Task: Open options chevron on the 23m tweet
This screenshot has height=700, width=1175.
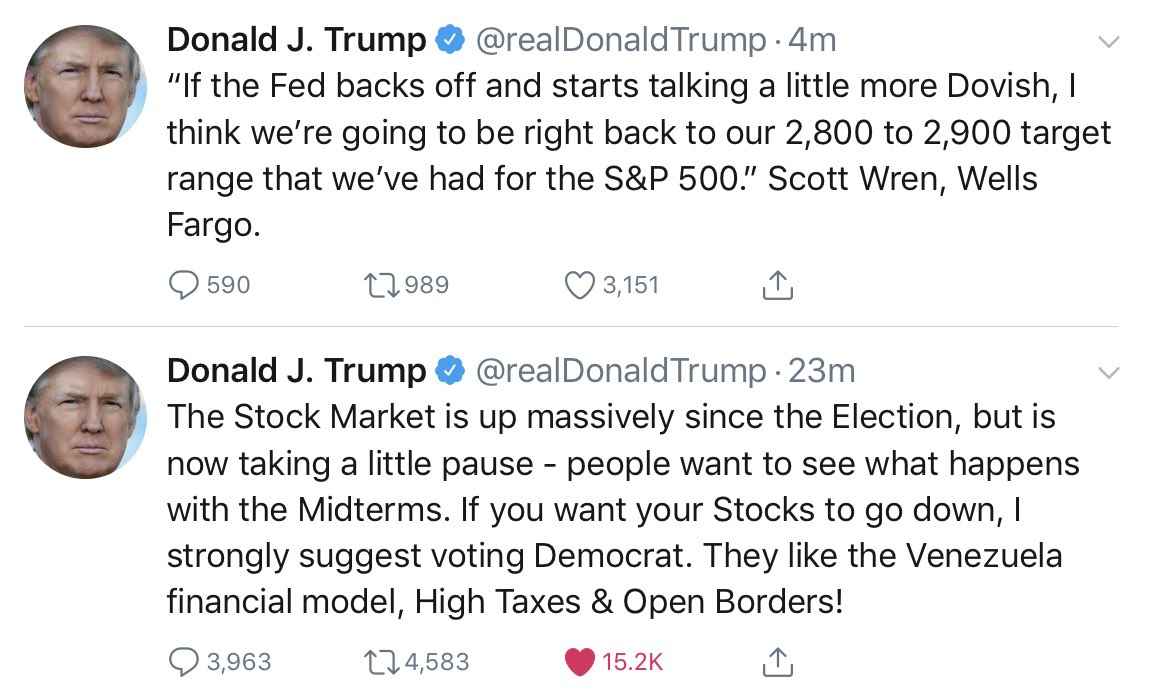Action: (1108, 373)
